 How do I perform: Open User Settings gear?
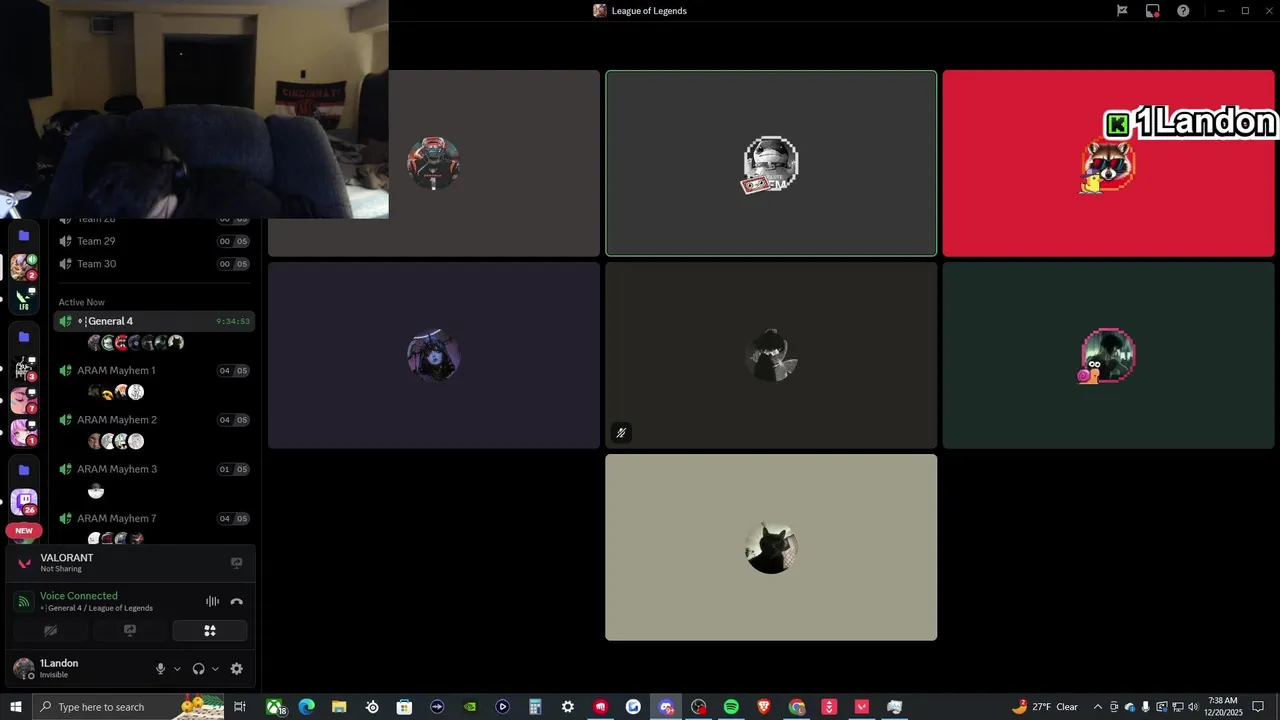click(x=237, y=669)
